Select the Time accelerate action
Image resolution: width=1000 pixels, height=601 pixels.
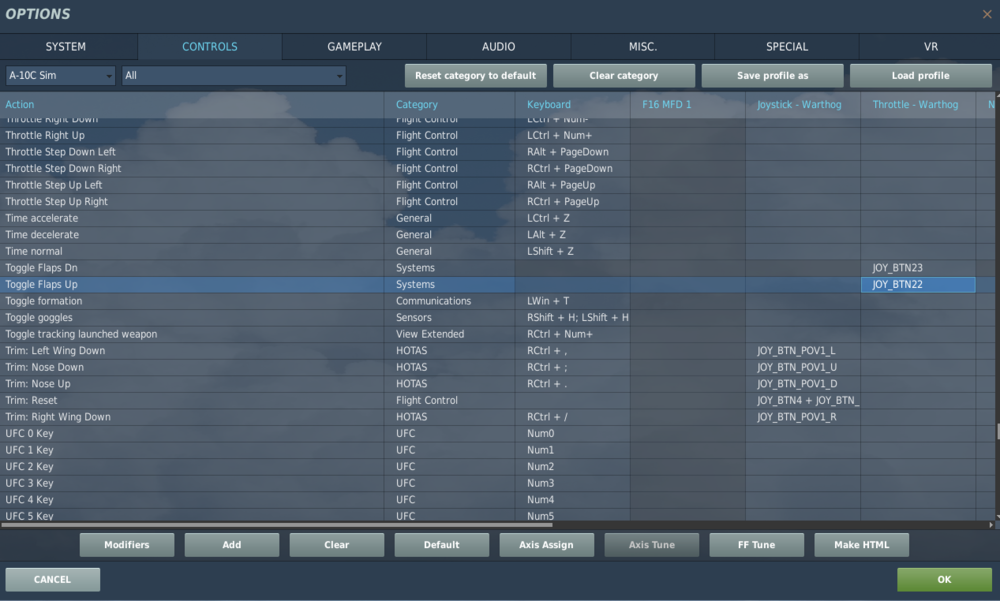191,218
